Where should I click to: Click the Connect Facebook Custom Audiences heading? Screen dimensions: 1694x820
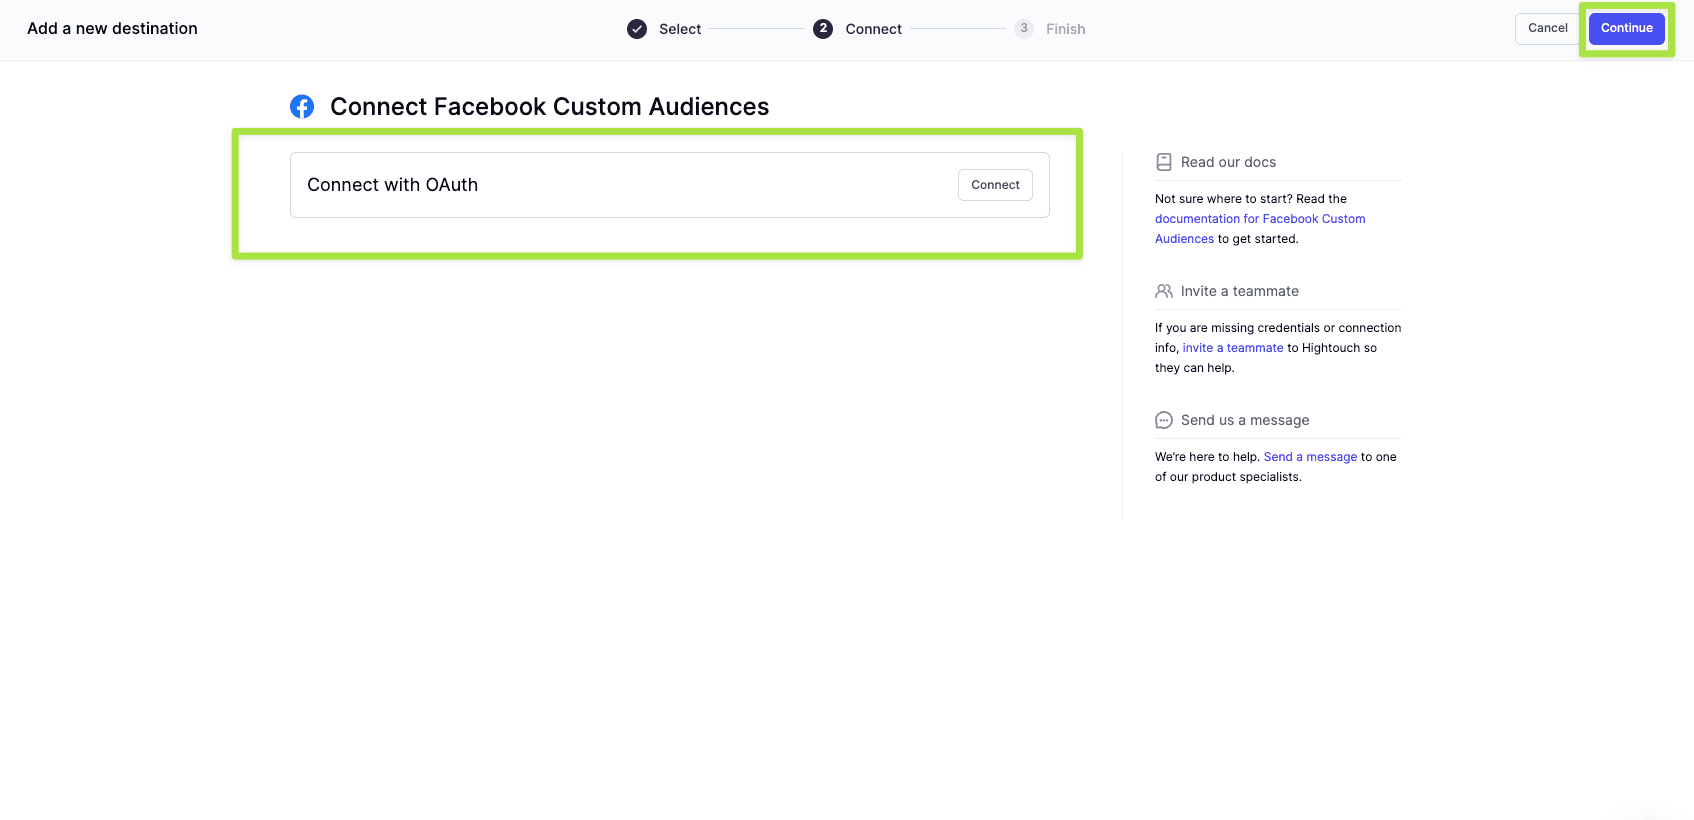549,107
